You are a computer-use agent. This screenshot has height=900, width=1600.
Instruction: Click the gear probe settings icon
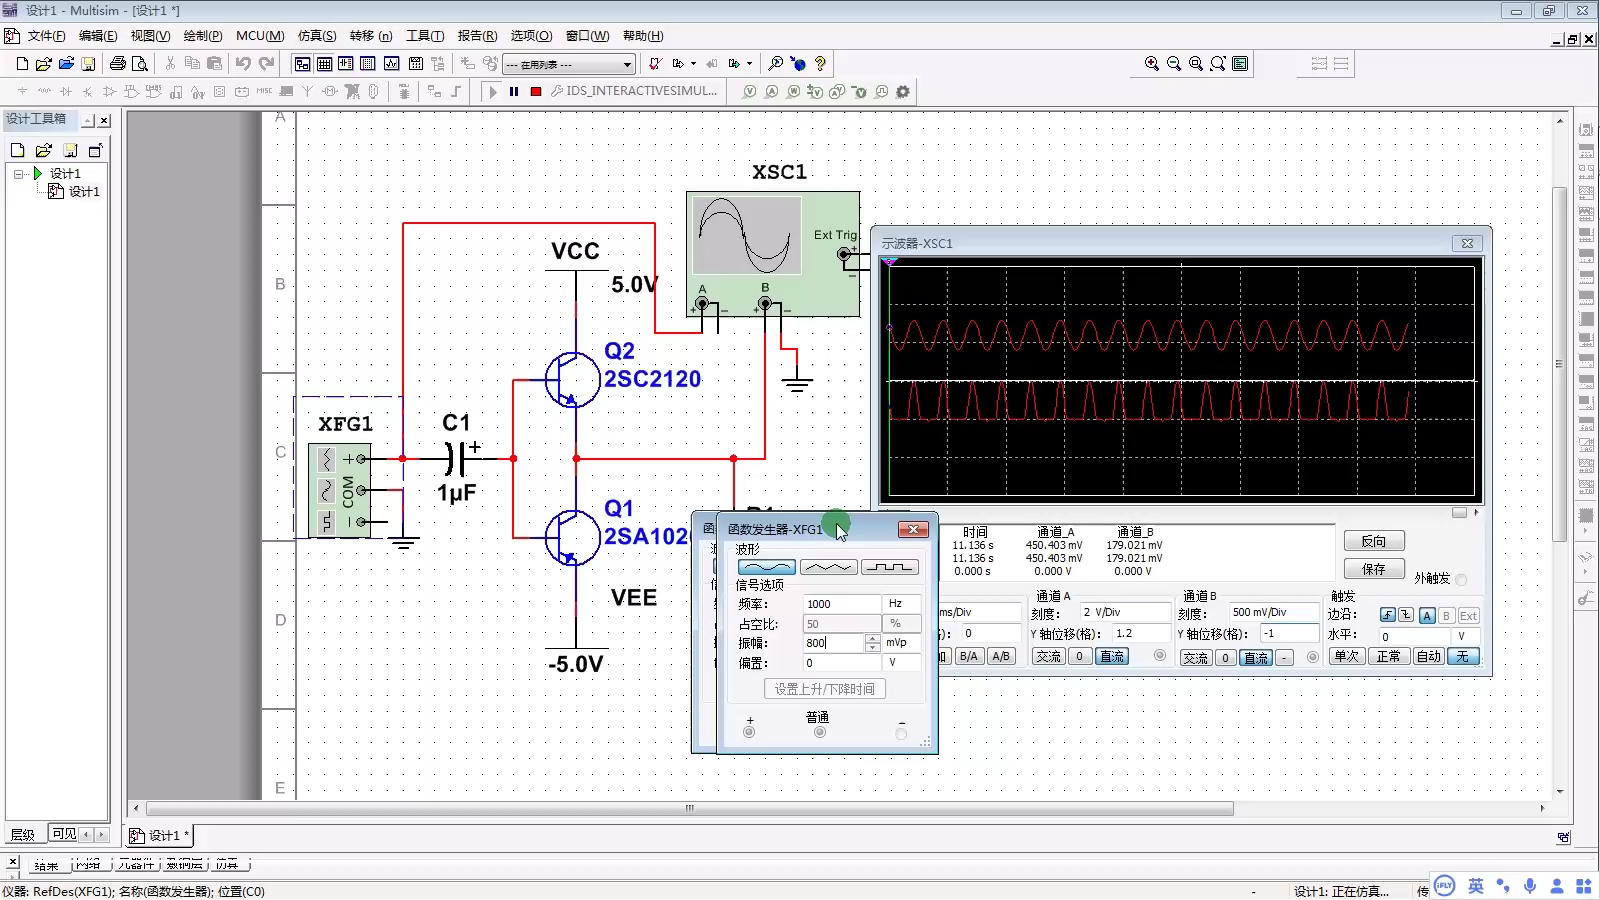[x=903, y=91]
